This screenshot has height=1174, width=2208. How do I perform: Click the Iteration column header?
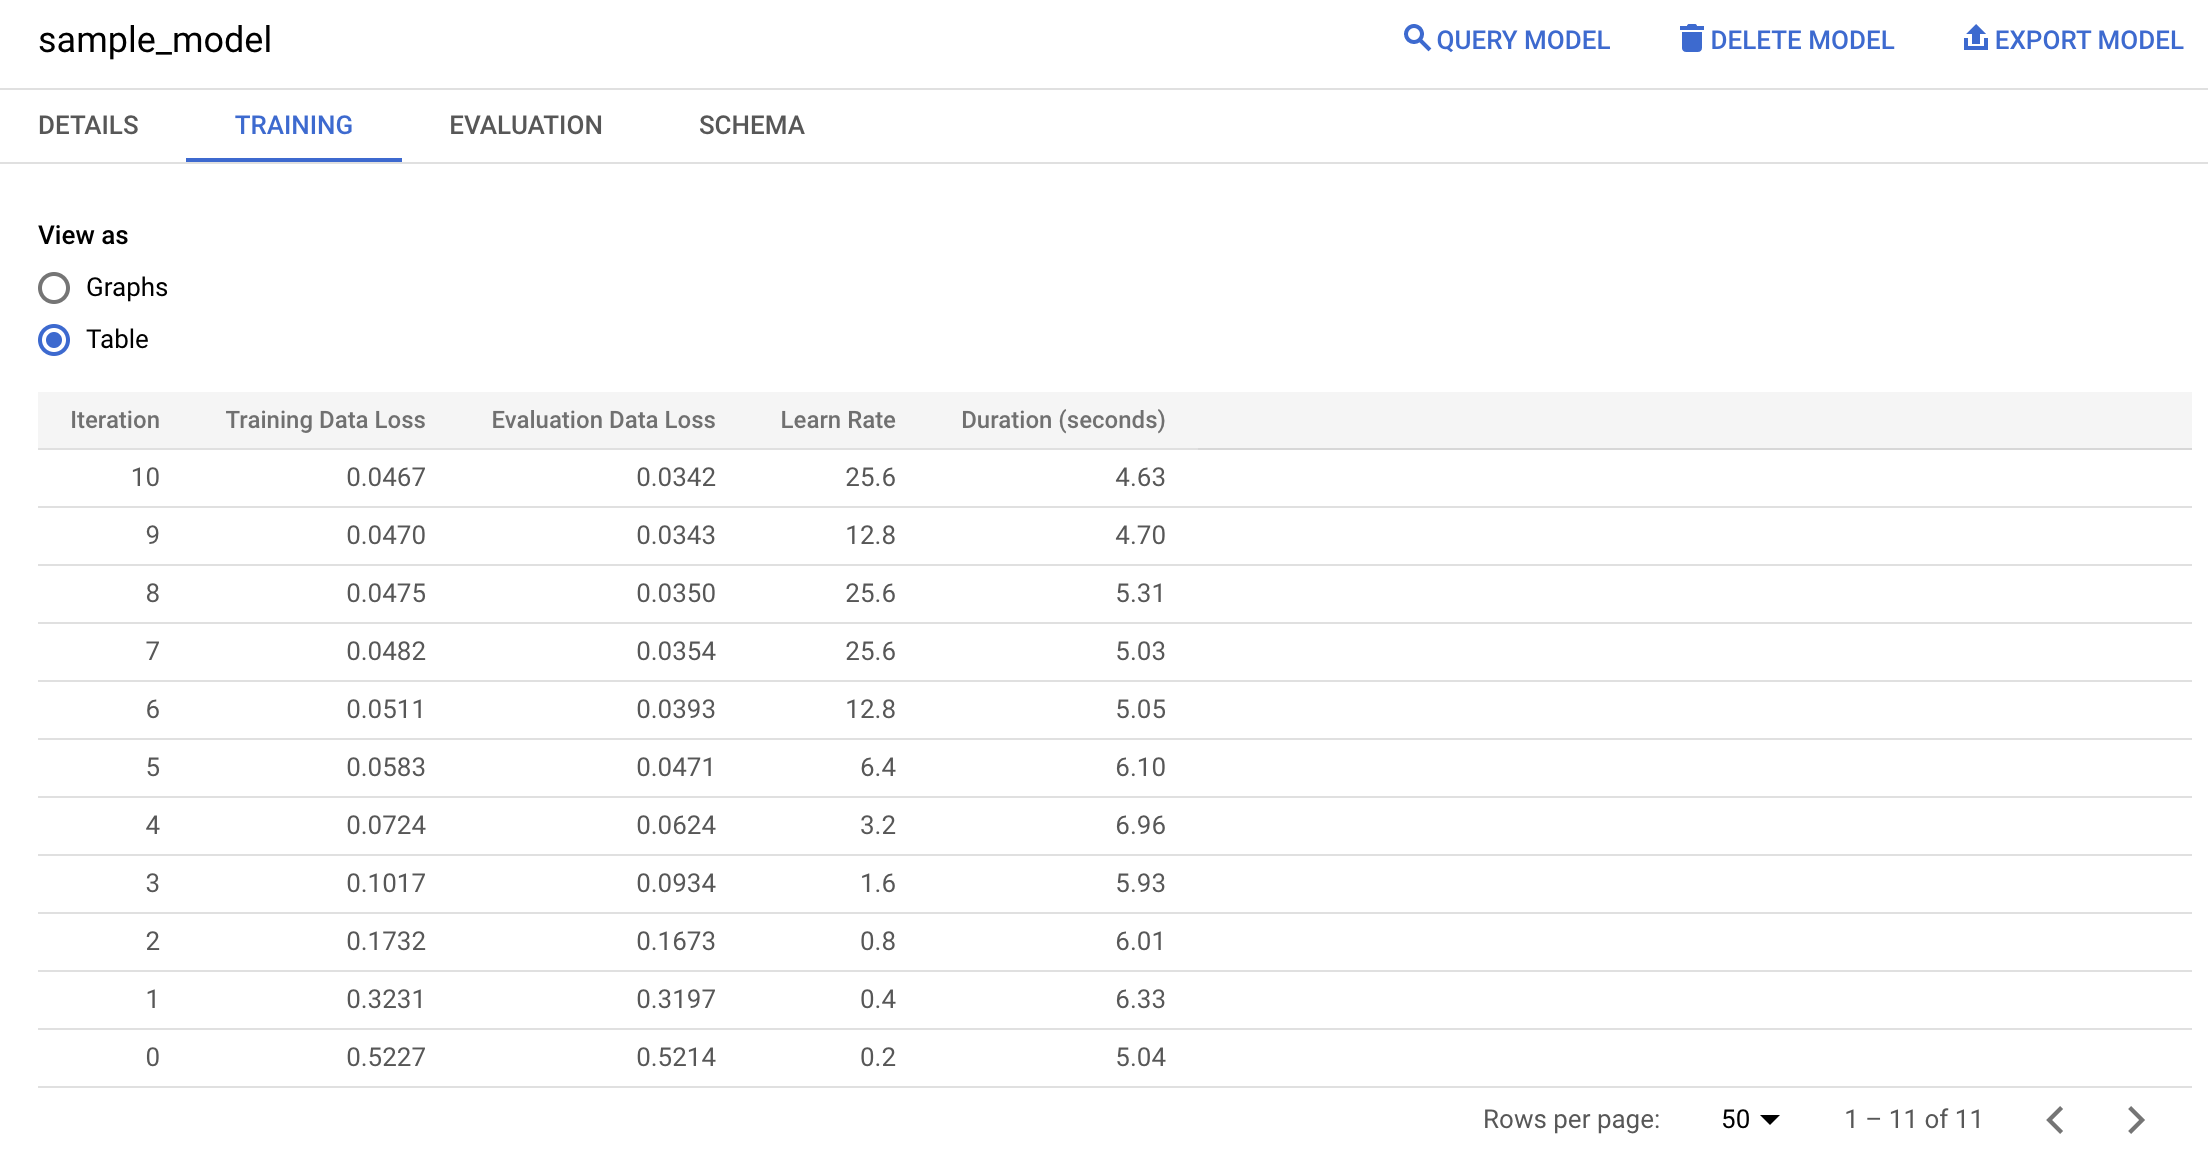[115, 420]
